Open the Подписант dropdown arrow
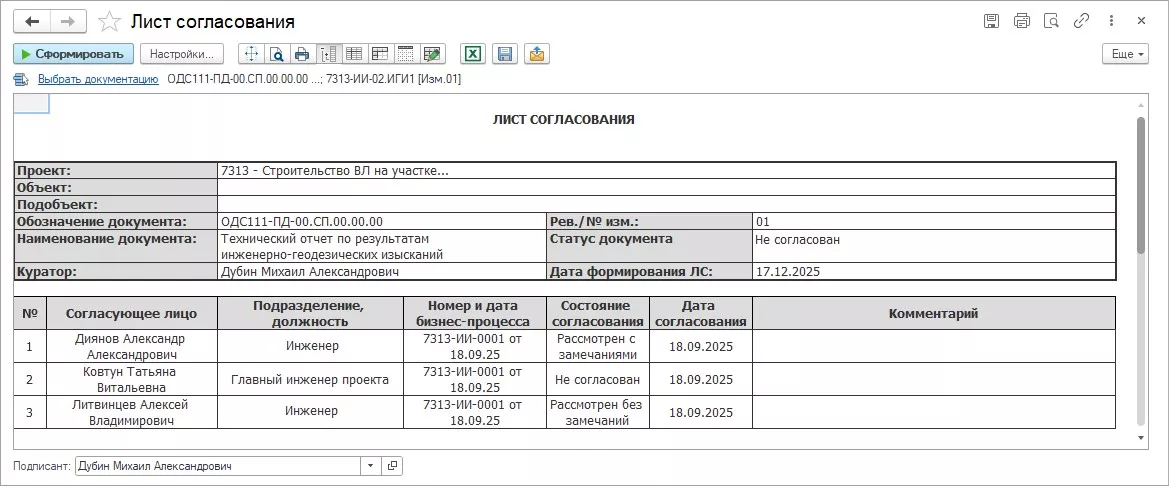This screenshot has height=486, width=1169. coord(370,466)
